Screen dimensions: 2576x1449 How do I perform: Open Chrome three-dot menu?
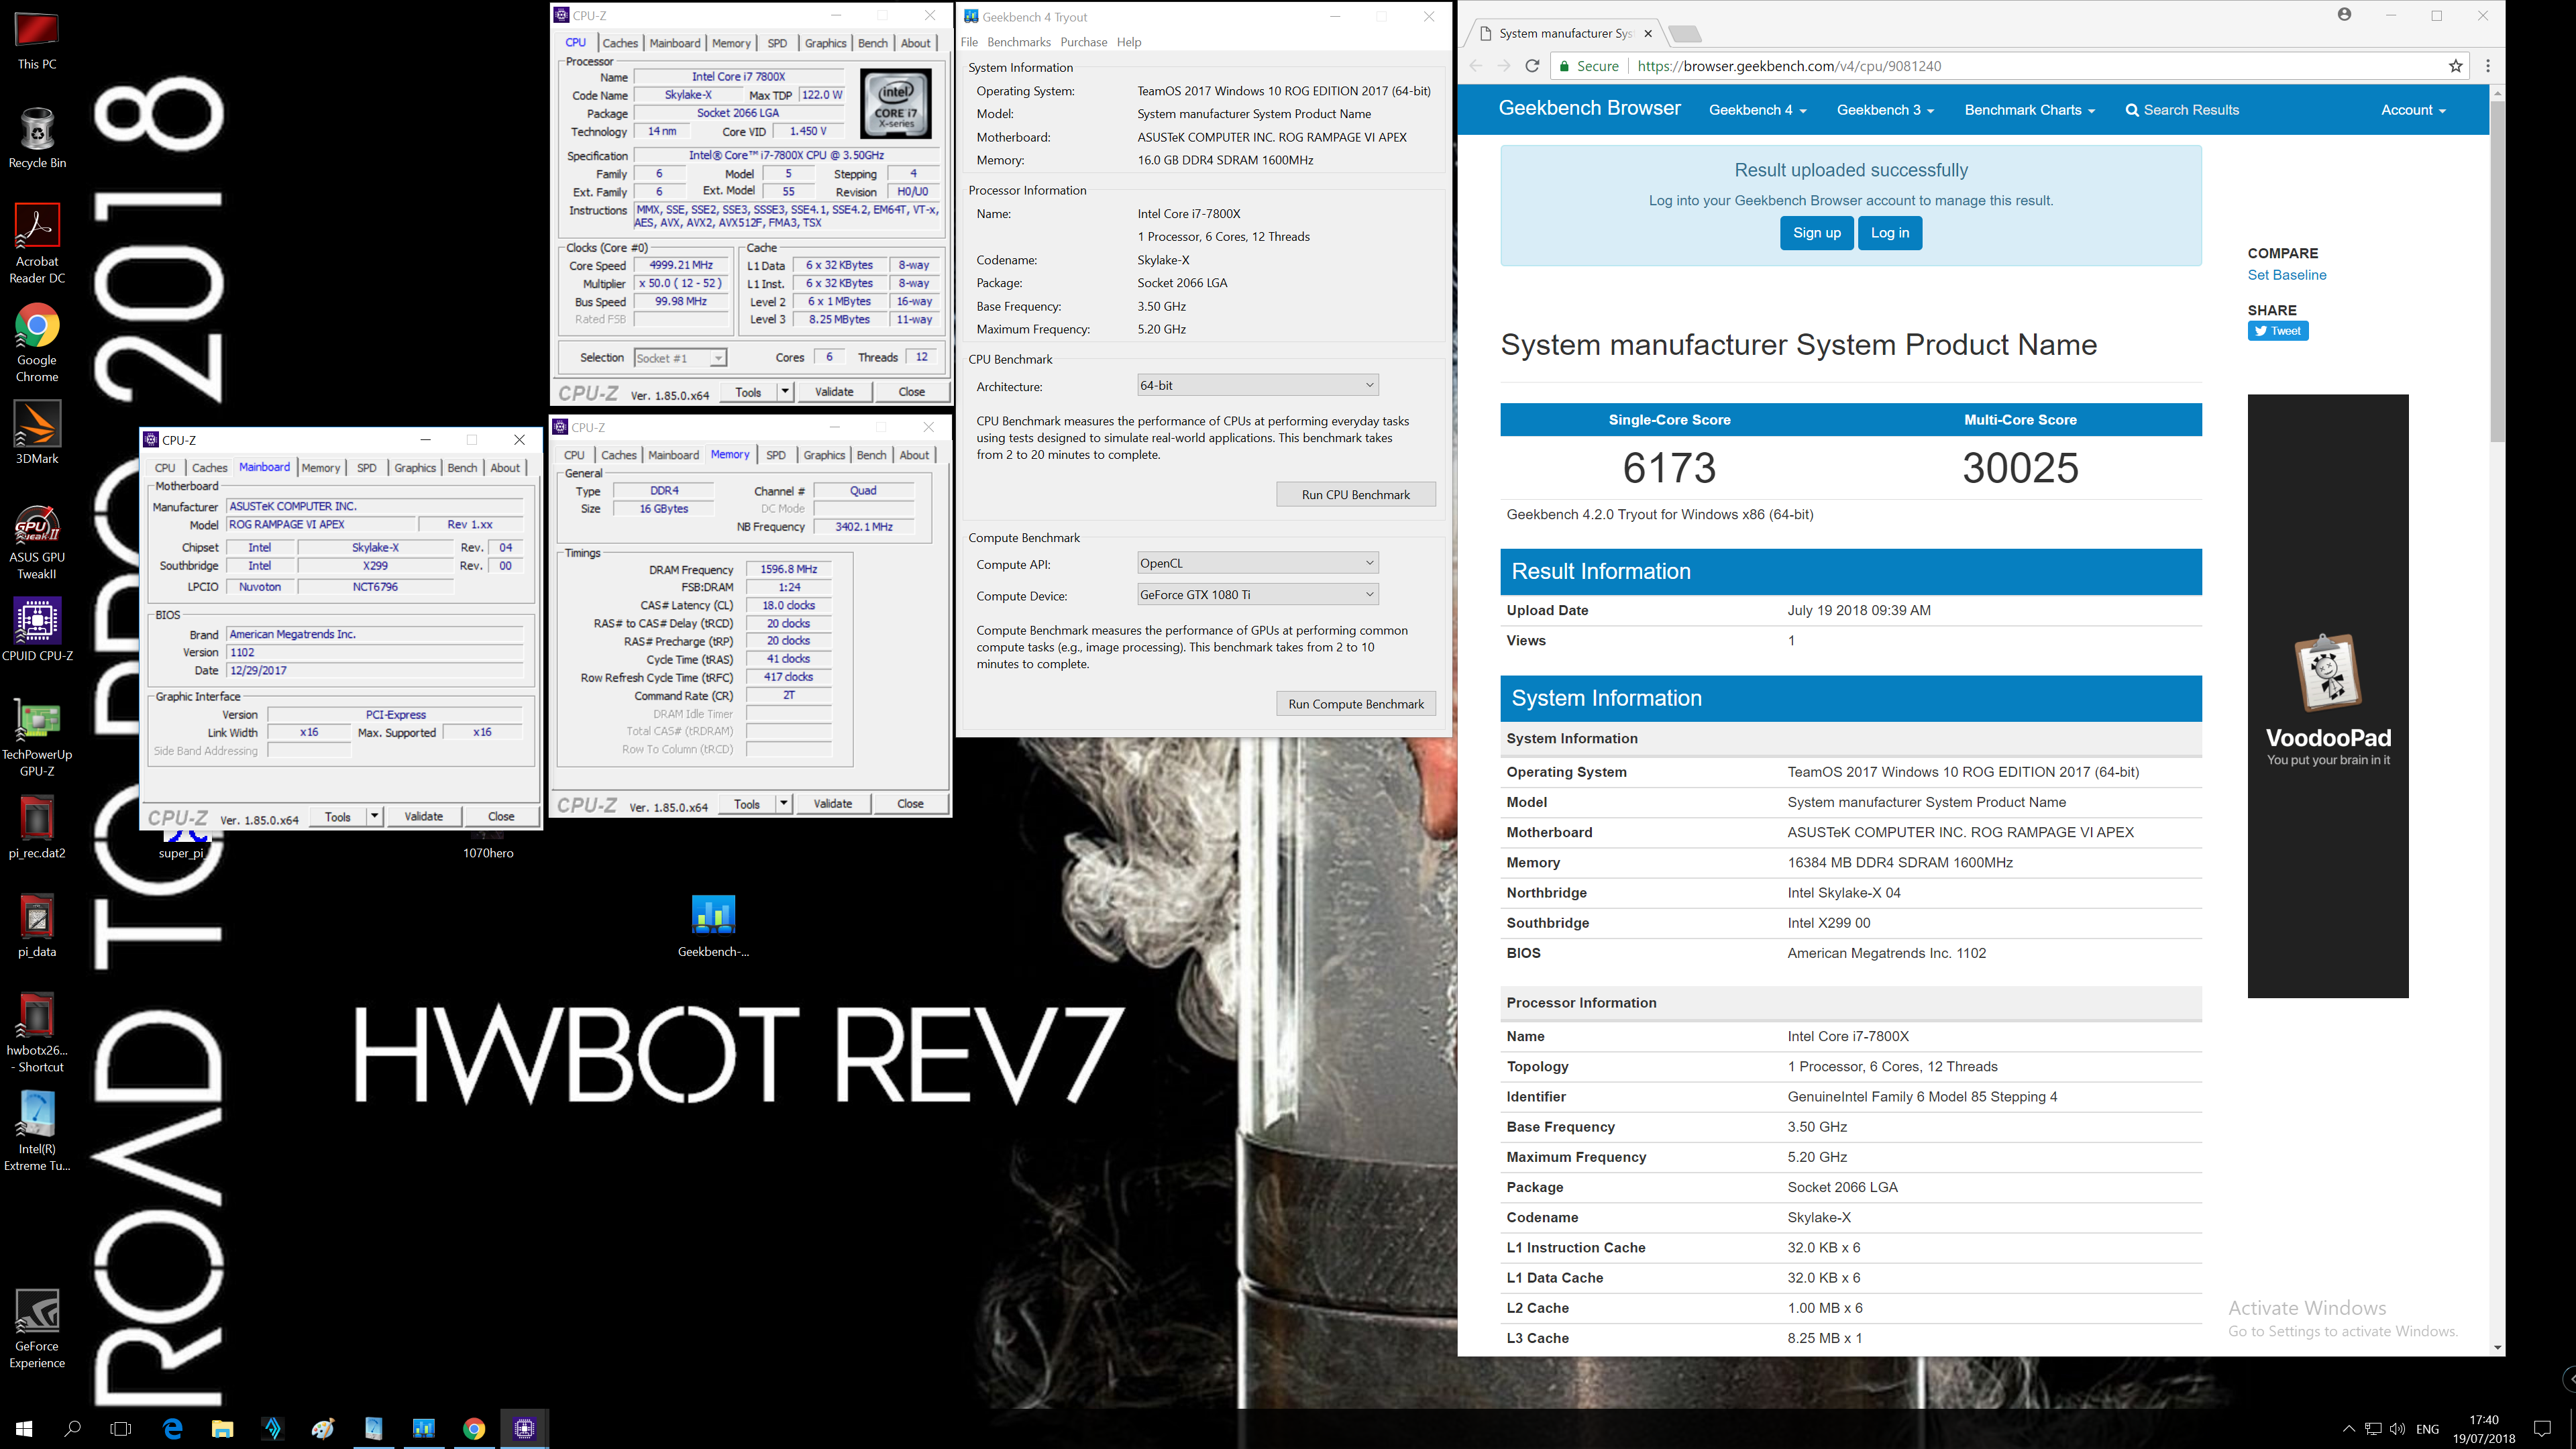[x=2488, y=66]
